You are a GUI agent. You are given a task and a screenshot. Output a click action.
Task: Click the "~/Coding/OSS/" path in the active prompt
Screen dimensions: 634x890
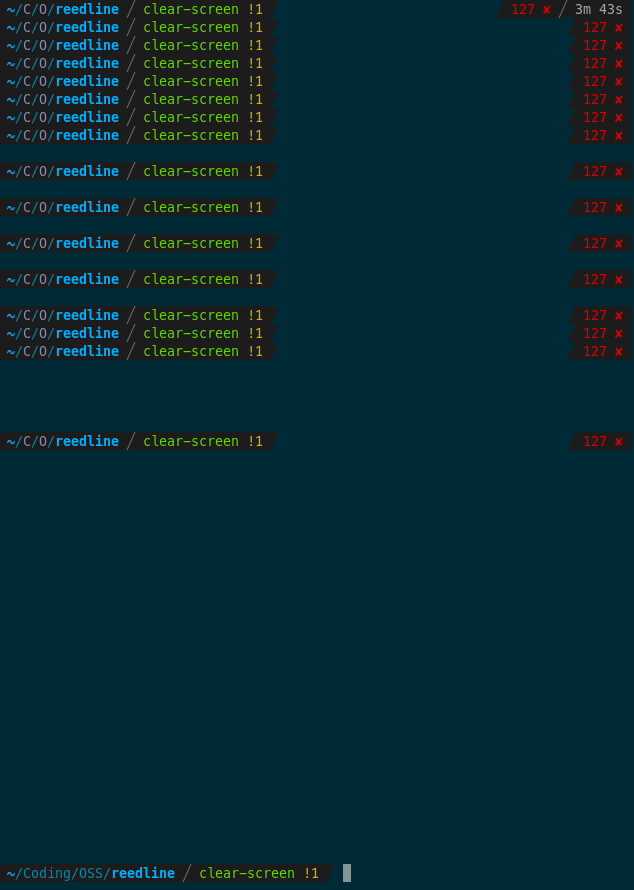(59, 872)
